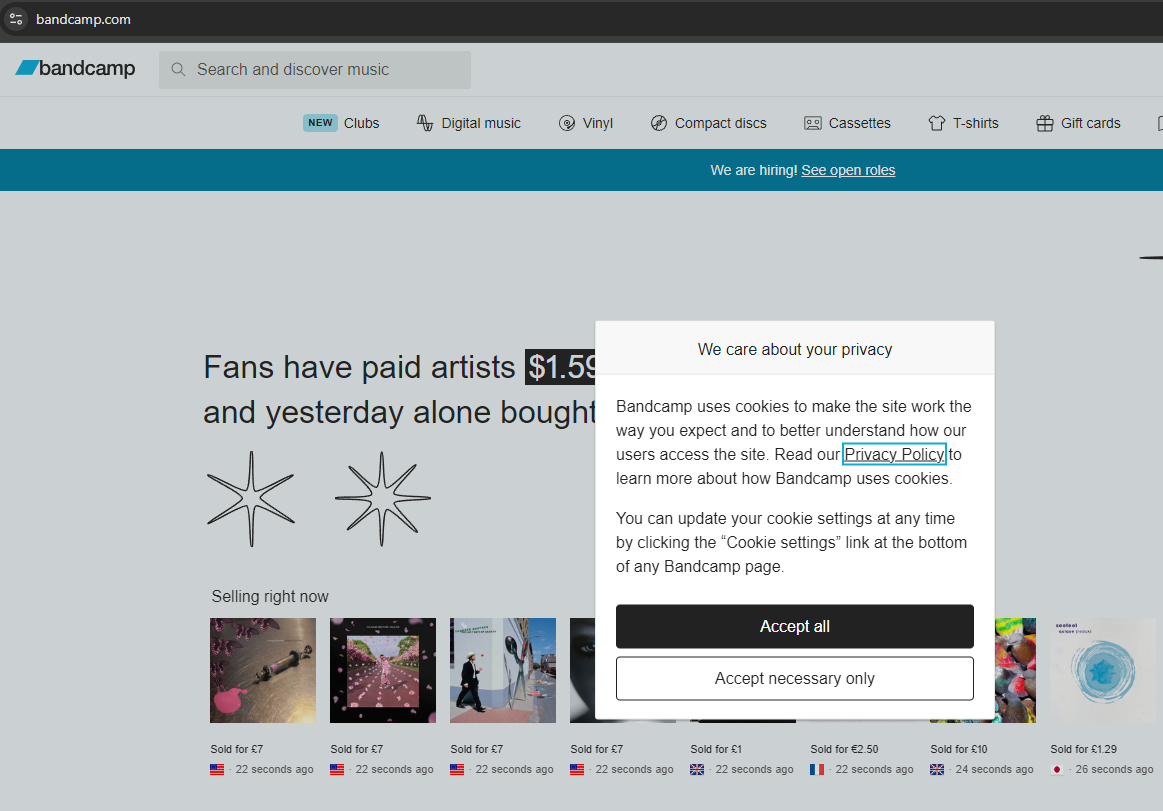Screen dimensions: 1163x811
Task: Open the site info icon beside bandcamp.com
Action: click(x=16, y=19)
